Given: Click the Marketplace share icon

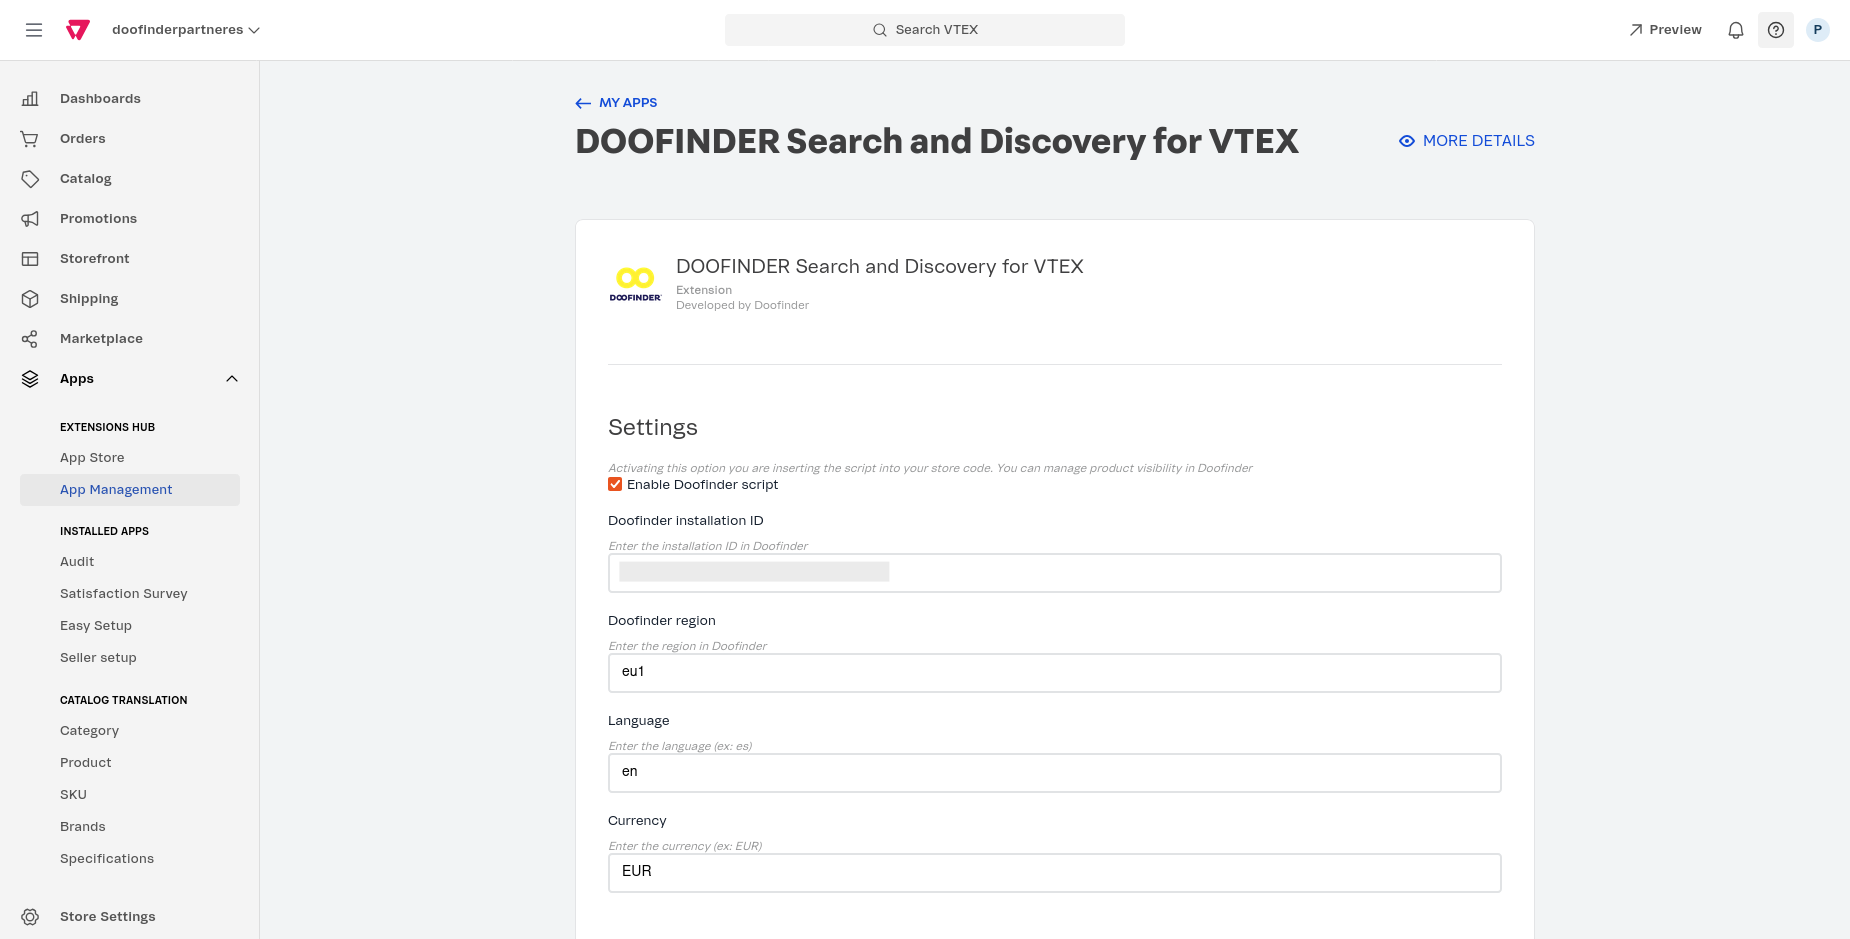Looking at the screenshot, I should (x=30, y=339).
